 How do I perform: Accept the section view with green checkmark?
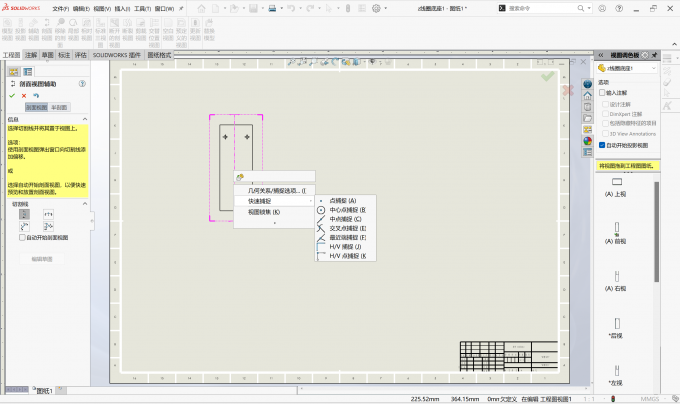tap(12, 96)
